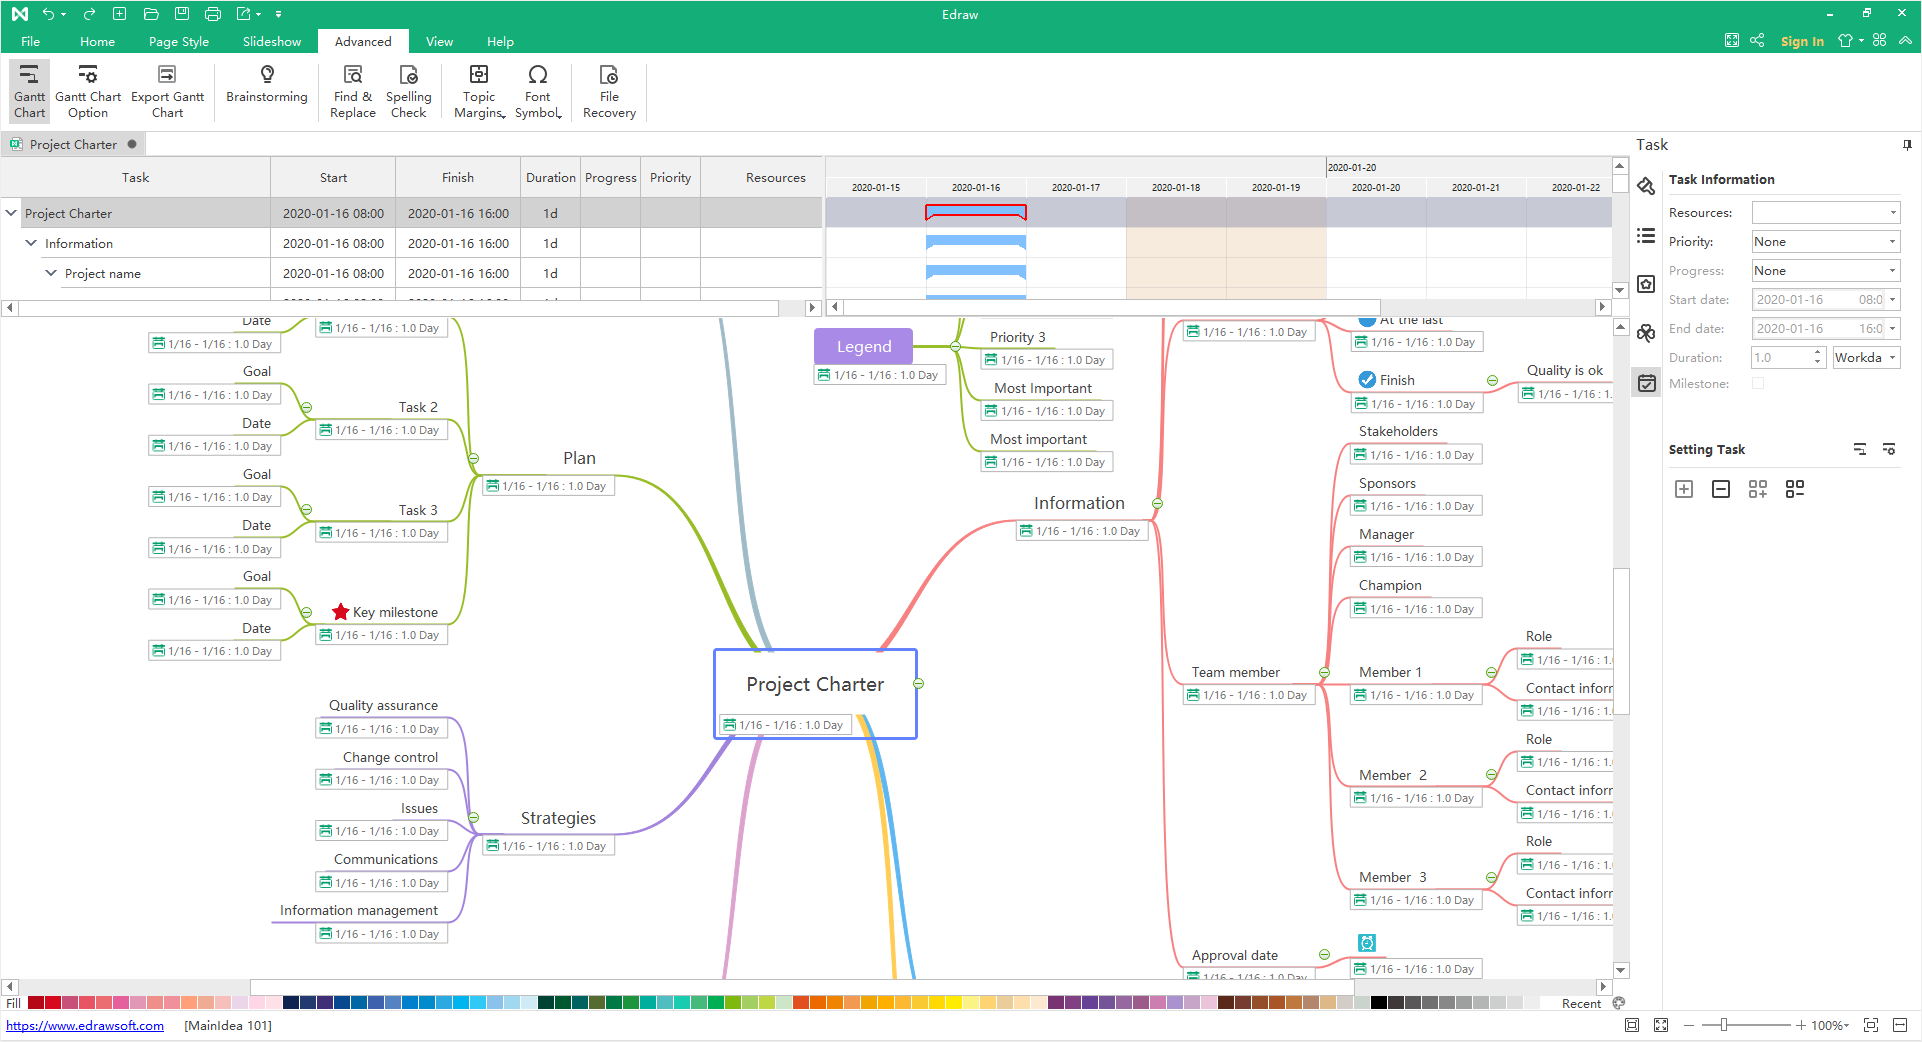Open Find & Replace tool
This screenshot has height=1042, width=1922.
click(352, 91)
